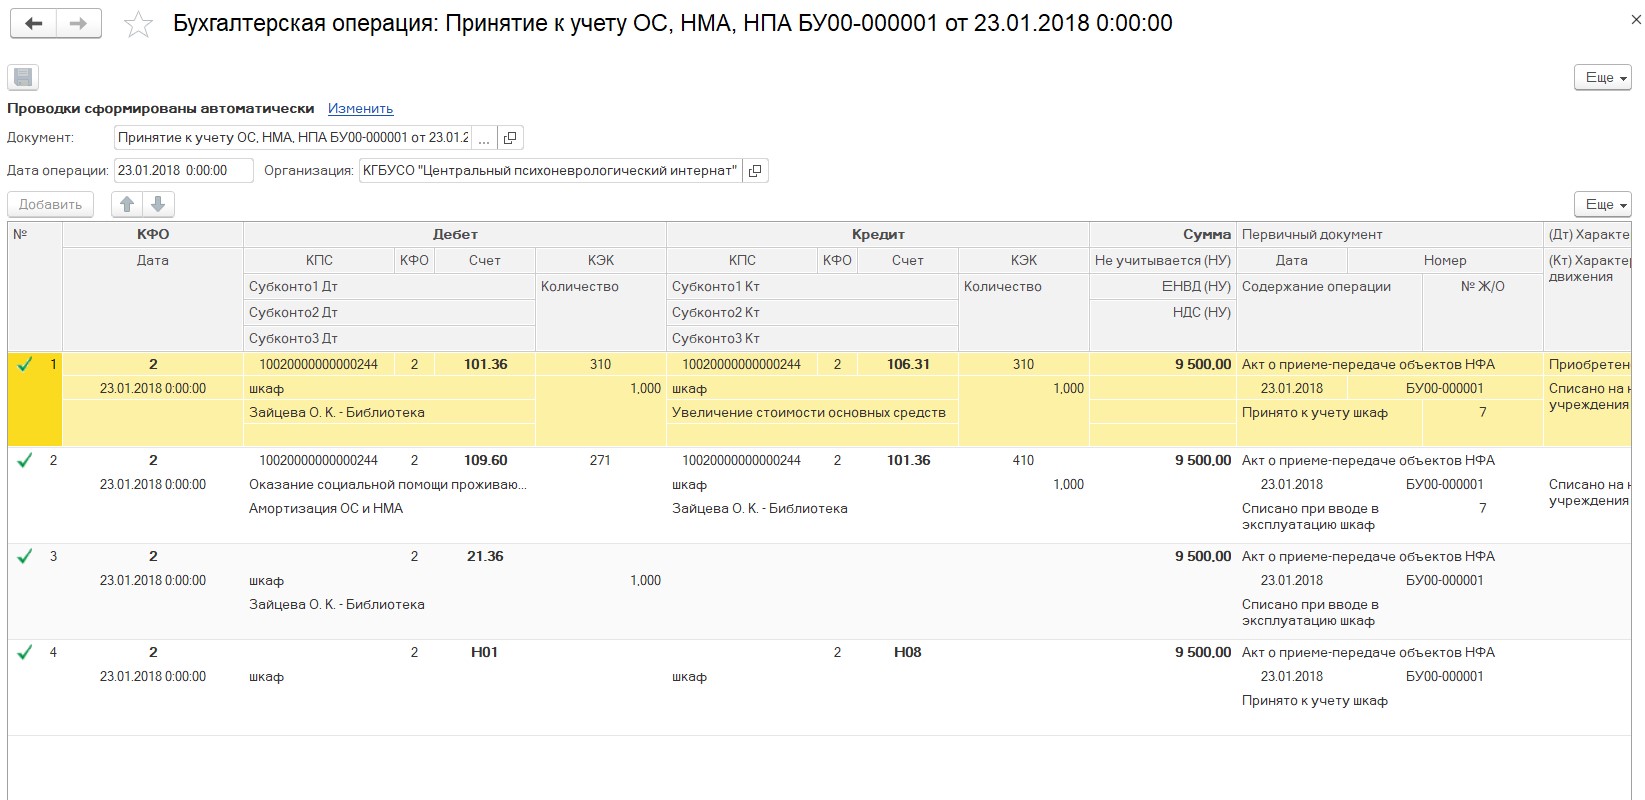The width and height of the screenshot is (1645, 800).
Task: Click НДС (НУ) header
Action: (1163, 312)
